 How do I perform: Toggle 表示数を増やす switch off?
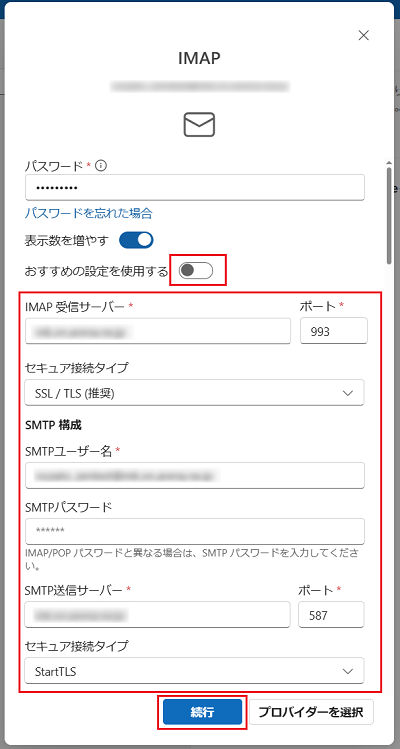click(x=136, y=240)
